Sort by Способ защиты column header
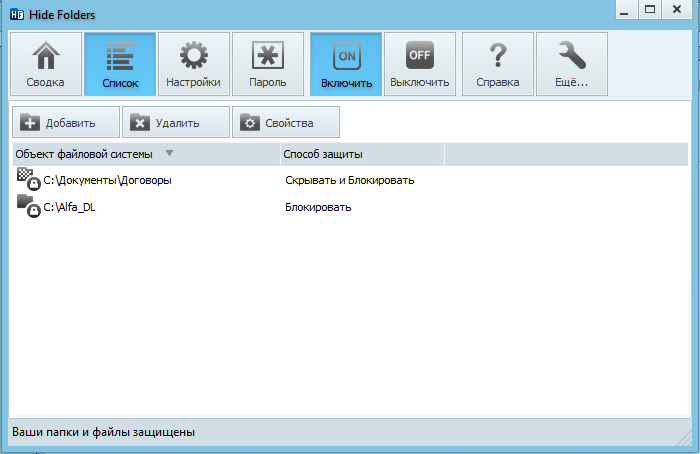 362,154
